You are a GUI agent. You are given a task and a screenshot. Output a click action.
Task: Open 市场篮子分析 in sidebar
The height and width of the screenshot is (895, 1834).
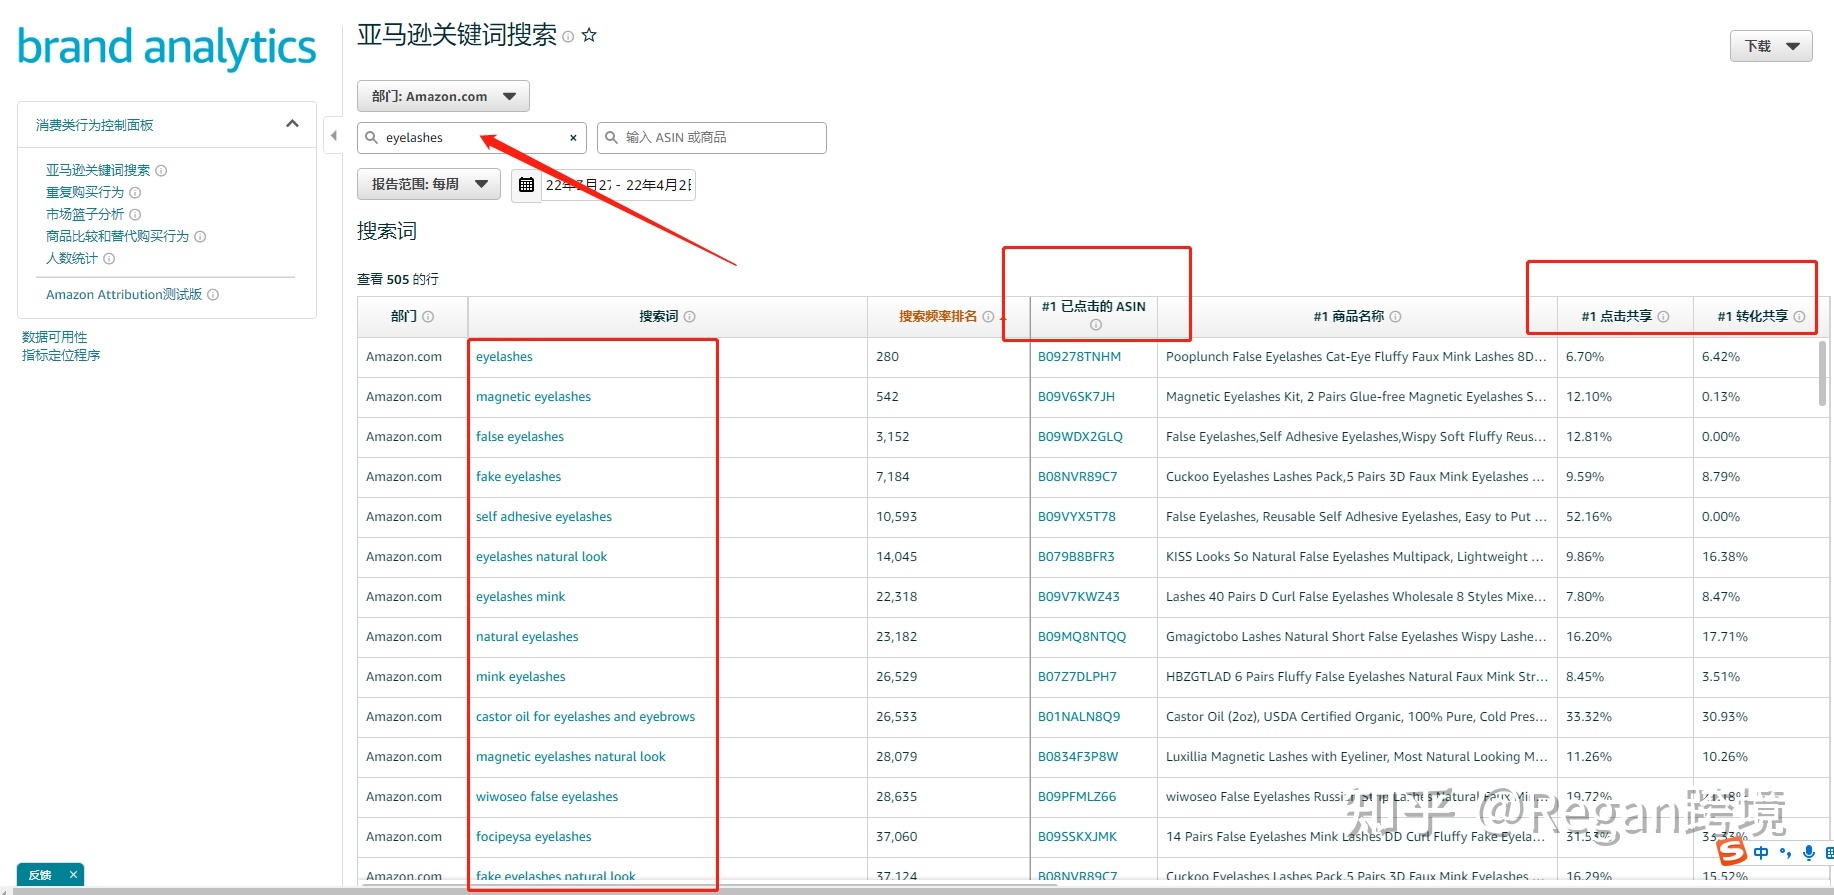pos(85,215)
